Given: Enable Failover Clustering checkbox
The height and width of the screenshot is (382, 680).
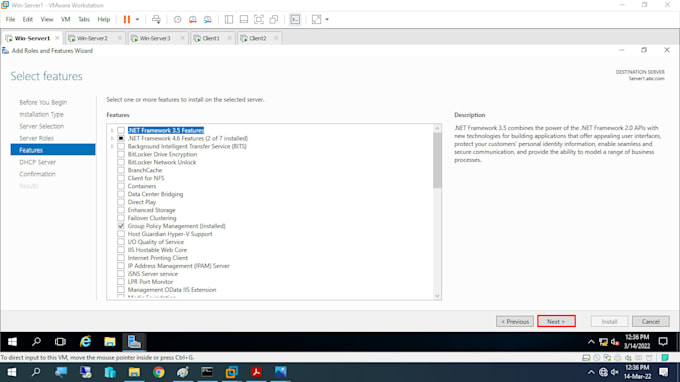Looking at the screenshot, I should pyautogui.click(x=121, y=218).
